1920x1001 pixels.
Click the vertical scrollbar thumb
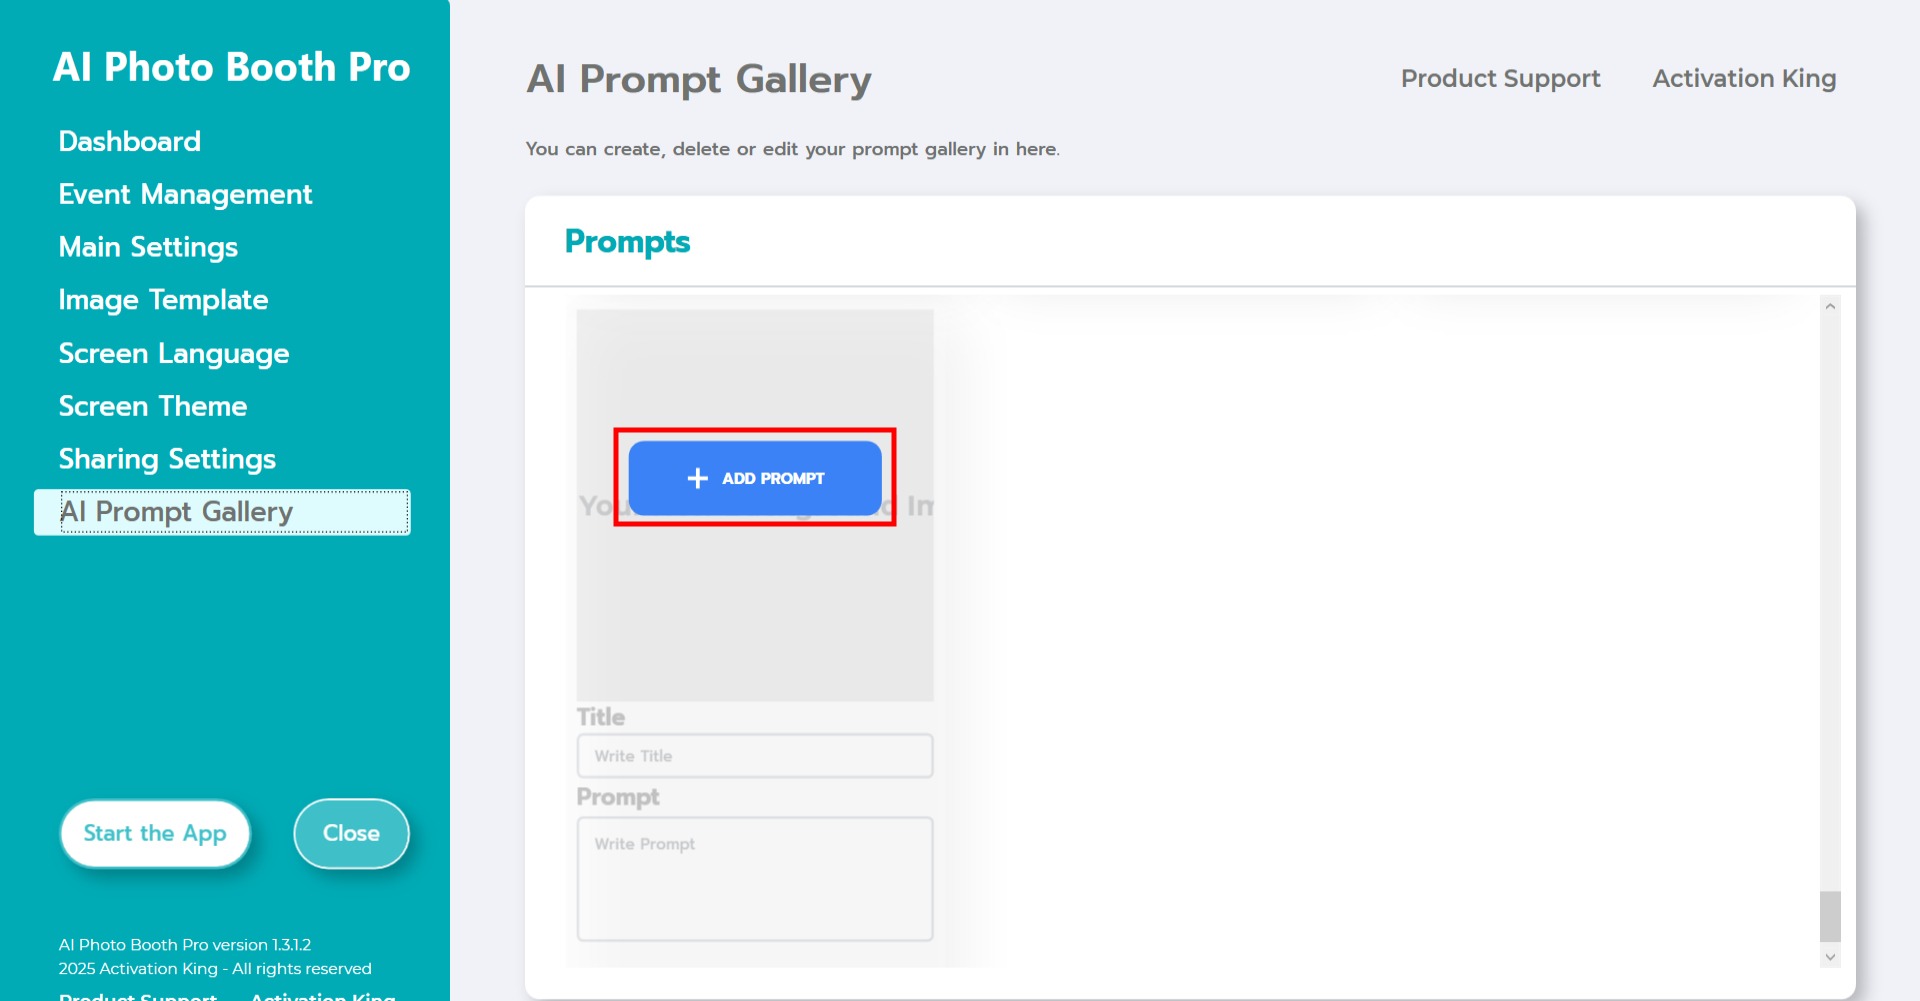click(x=1830, y=916)
